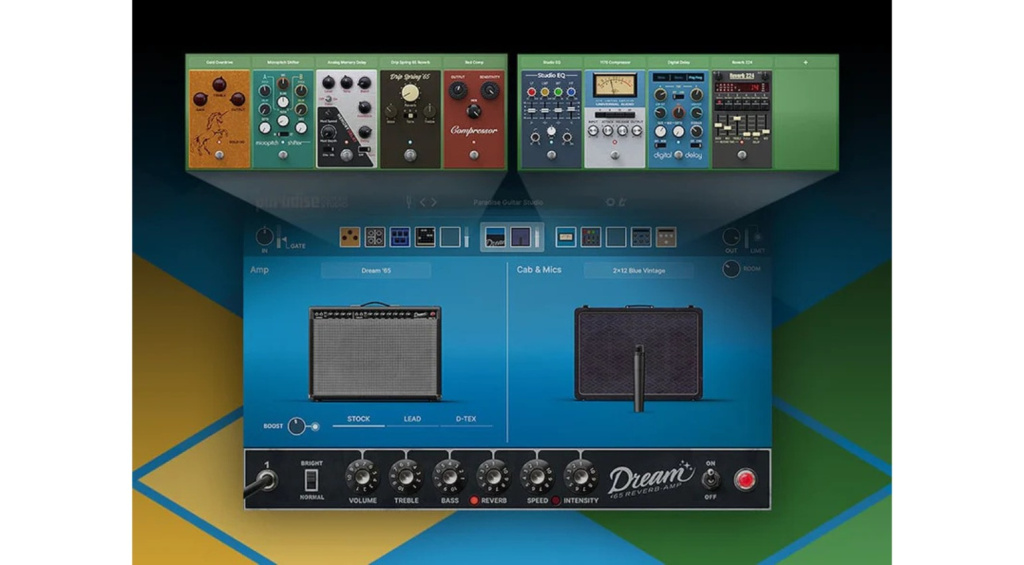Image resolution: width=1024 pixels, height=565 pixels.
Task: Select the Micropitch Shifter slot icon
Action: pyautogui.click(x=375, y=237)
